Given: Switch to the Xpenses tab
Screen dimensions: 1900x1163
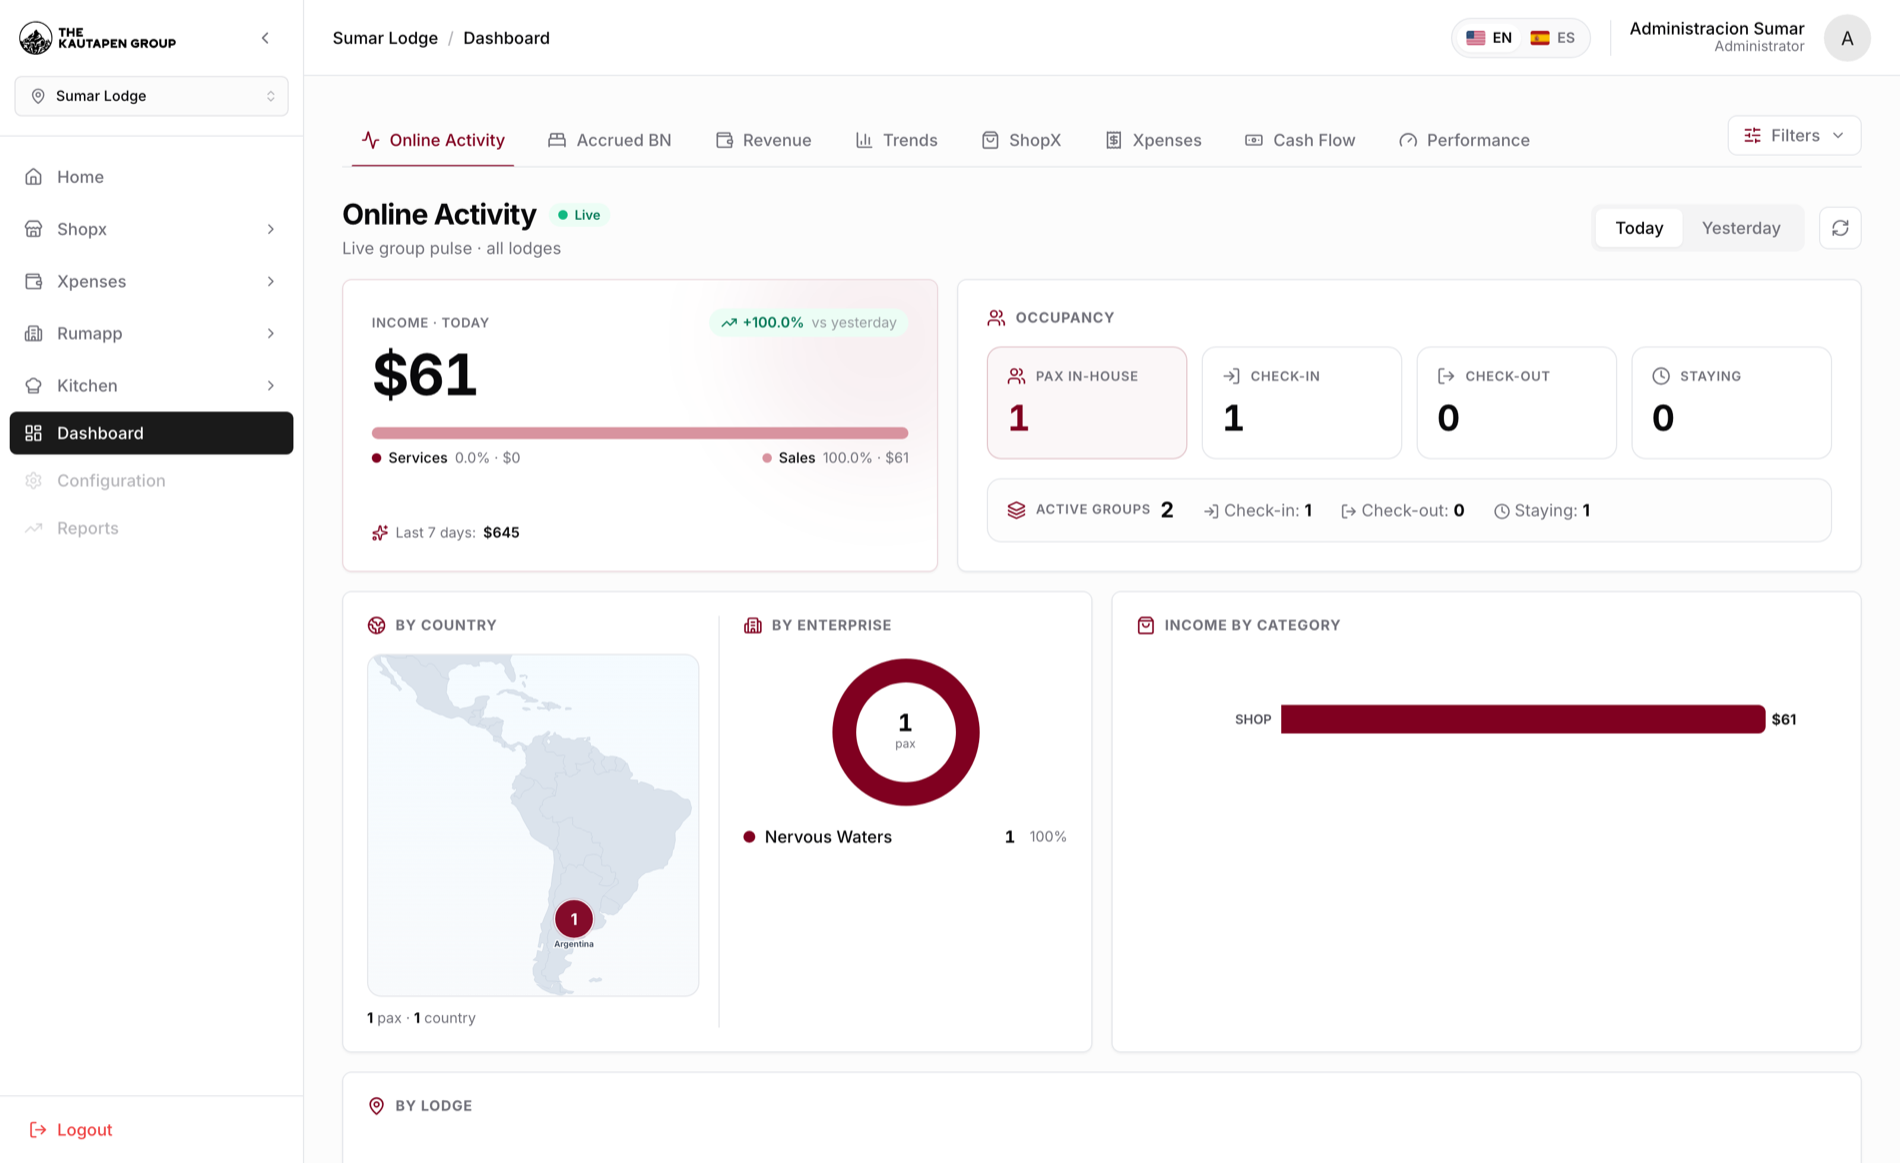Looking at the screenshot, I should coord(1153,140).
